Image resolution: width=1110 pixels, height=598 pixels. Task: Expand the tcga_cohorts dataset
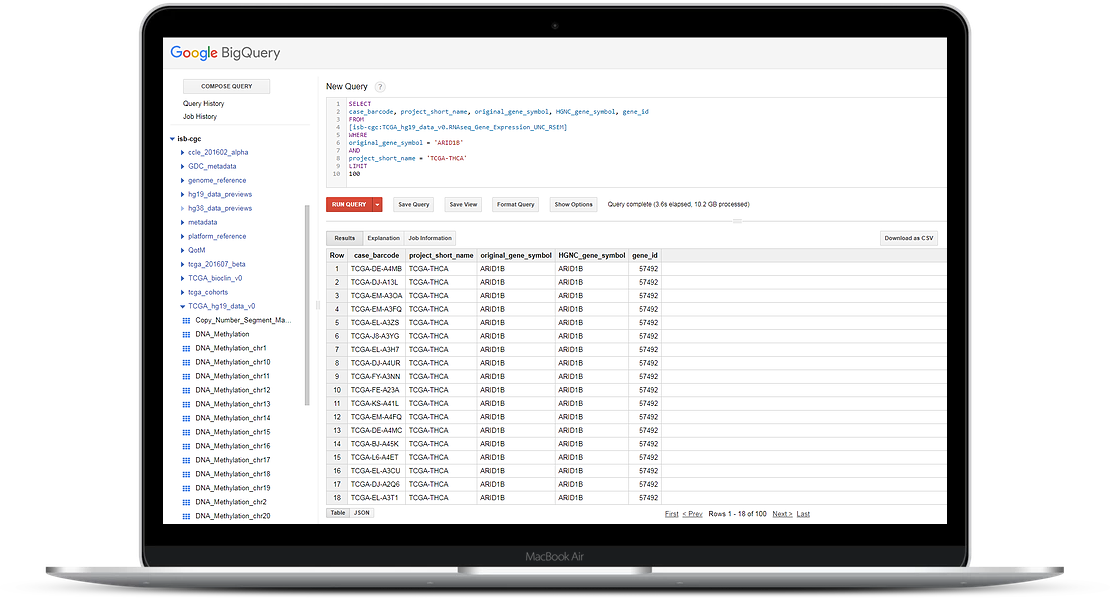183,292
